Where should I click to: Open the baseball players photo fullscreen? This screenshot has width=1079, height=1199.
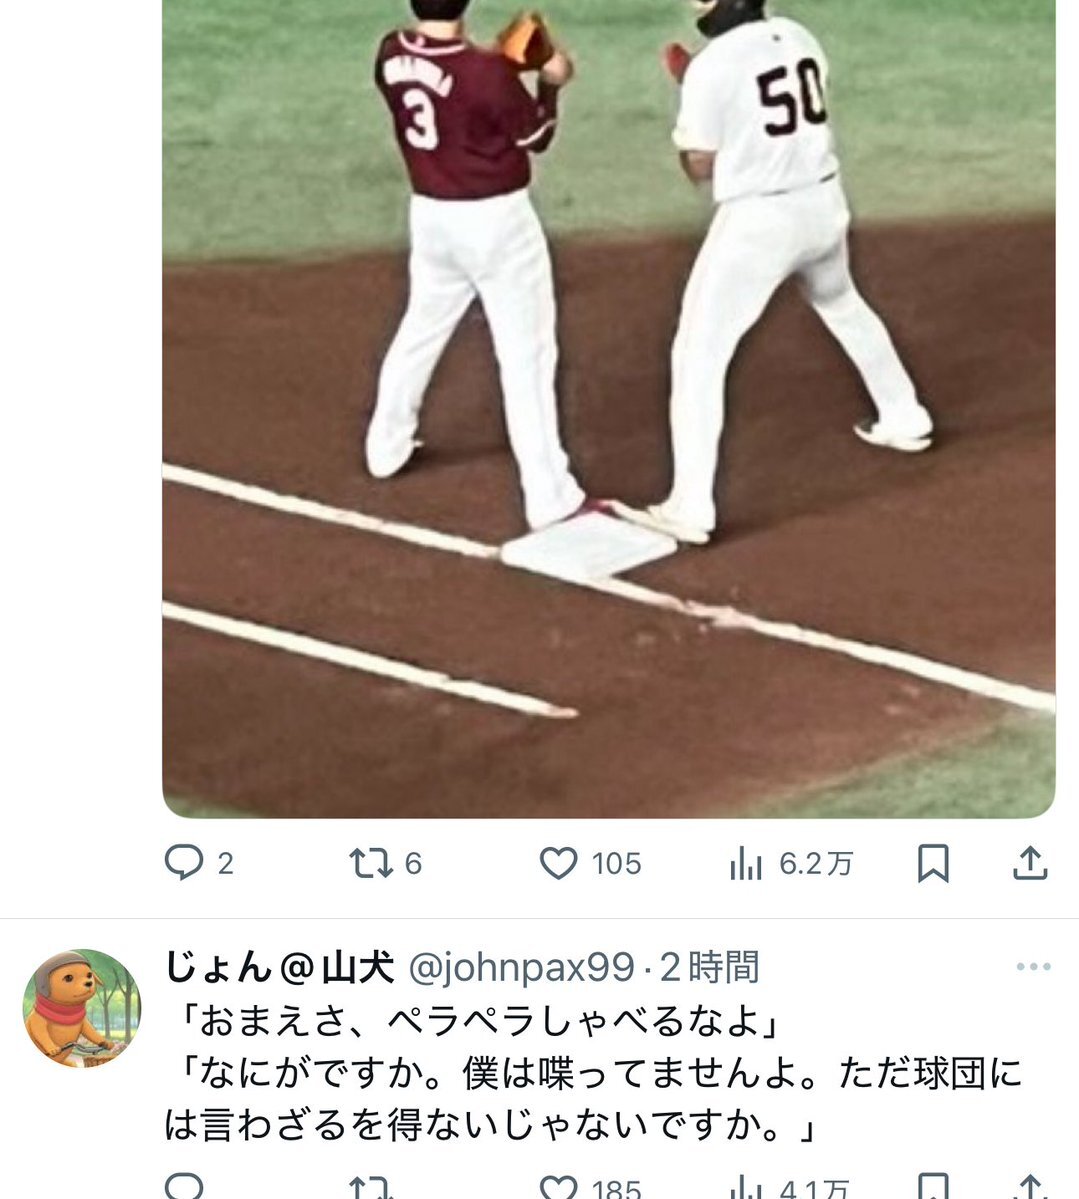click(x=609, y=409)
